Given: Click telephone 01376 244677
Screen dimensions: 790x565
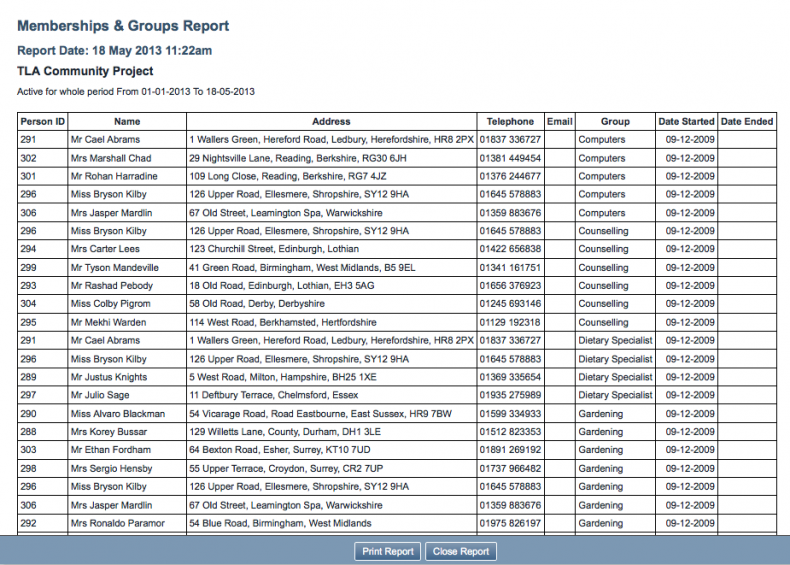Looking at the screenshot, I should 510,176.
